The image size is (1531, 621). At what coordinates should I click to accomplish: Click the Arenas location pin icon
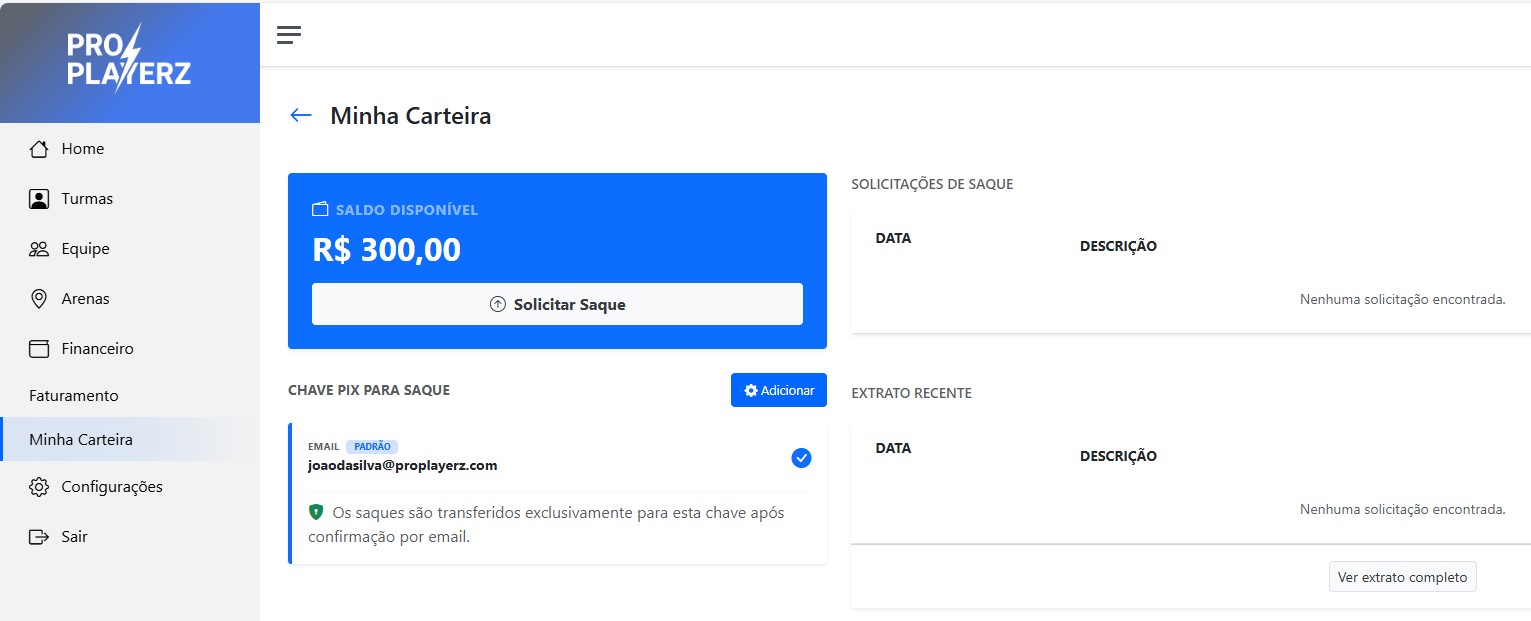[39, 299]
